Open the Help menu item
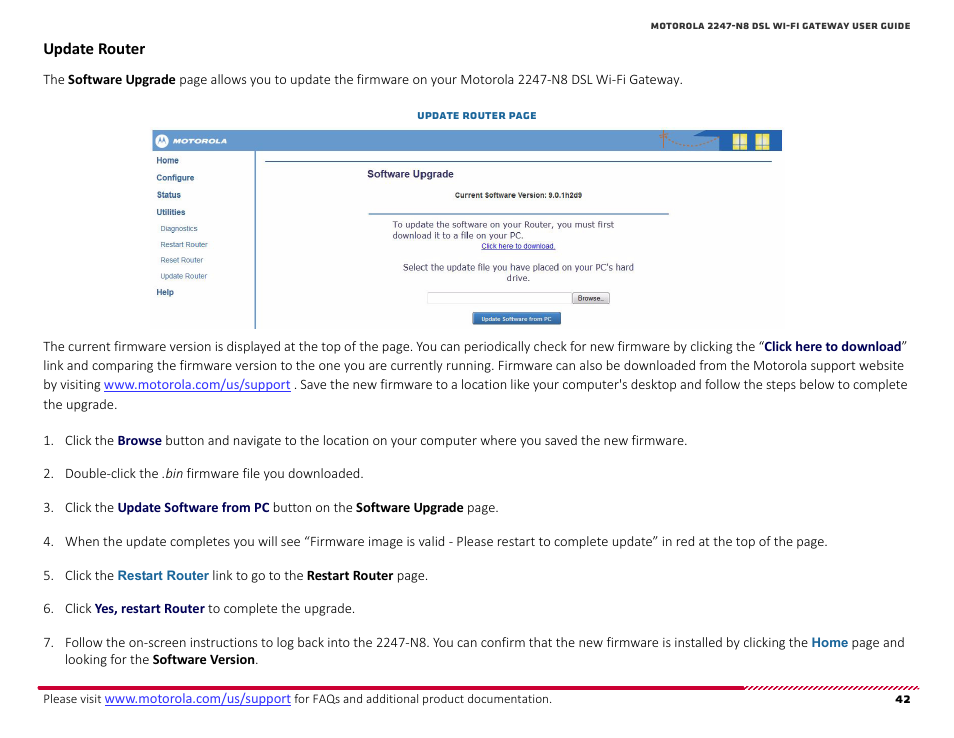This screenshot has width=954, height=738. pyautogui.click(x=165, y=292)
